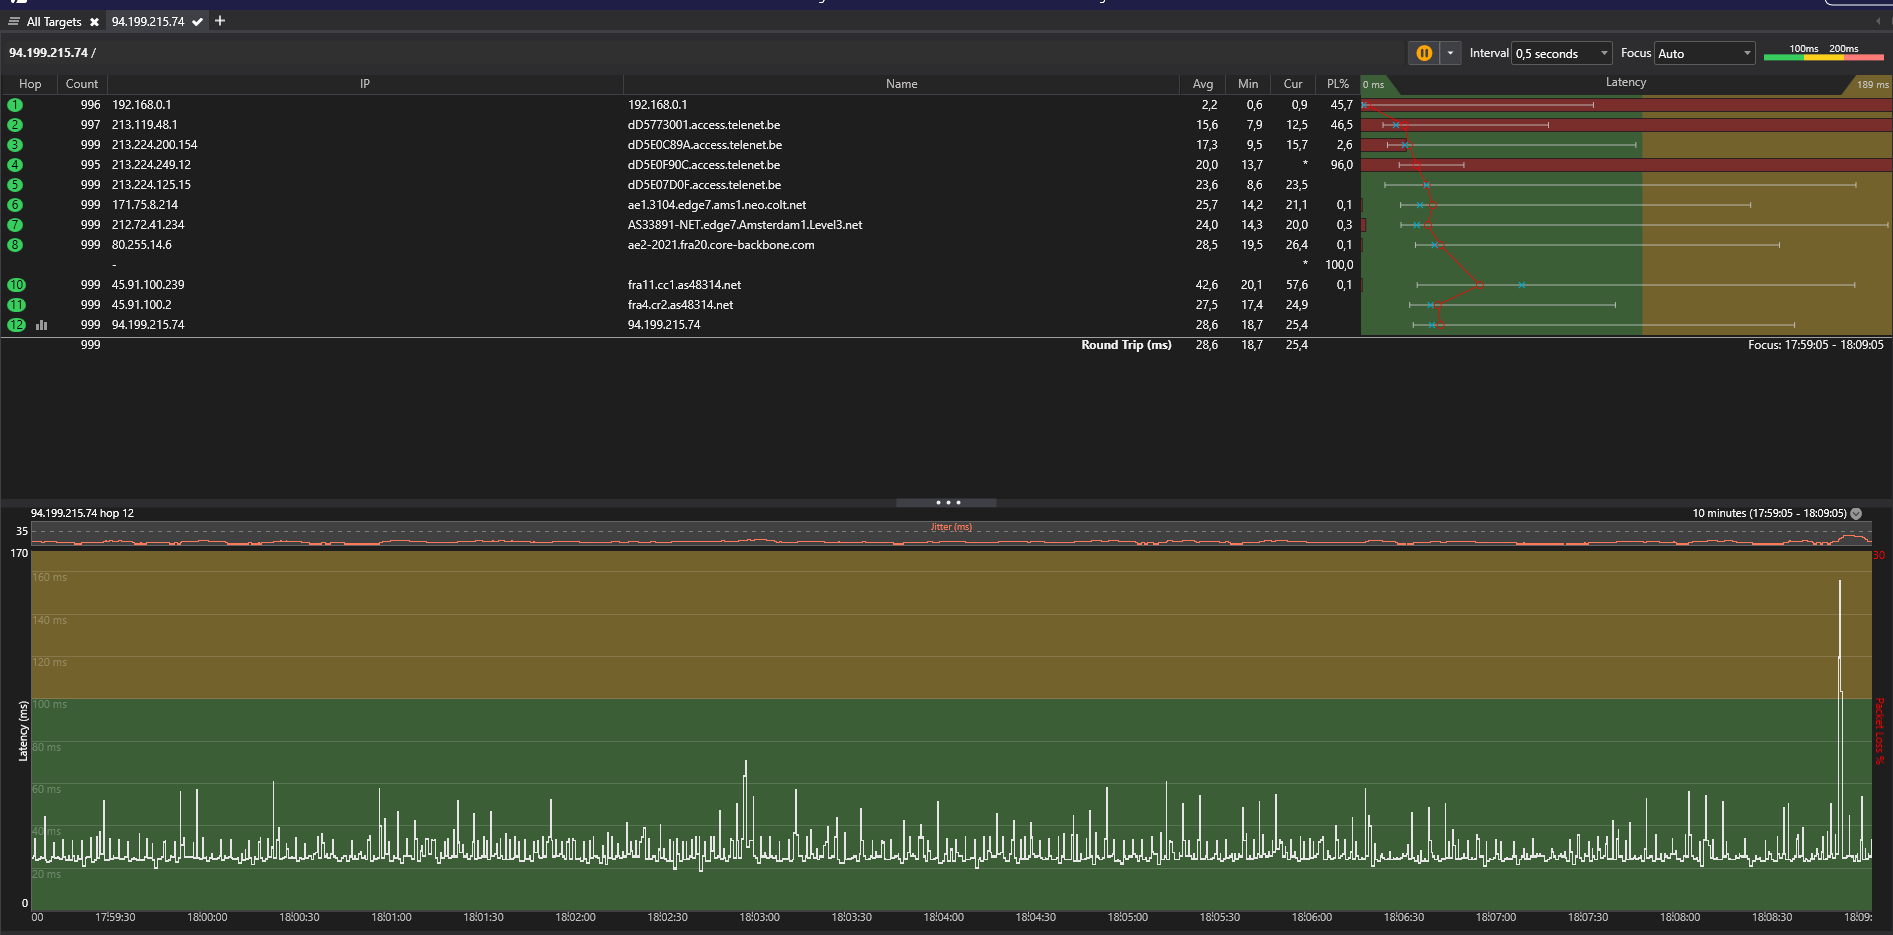
Task: Open the Interval dropdown showing 0,5 seconds
Action: [x=1561, y=53]
